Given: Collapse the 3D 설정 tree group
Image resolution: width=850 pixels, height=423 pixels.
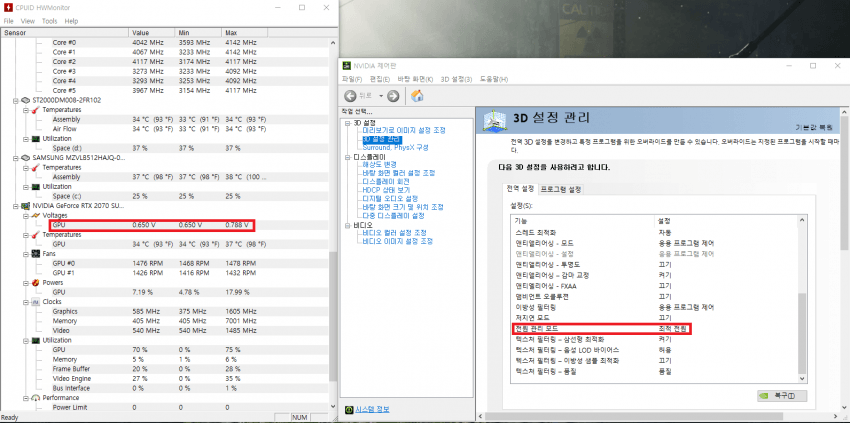Looking at the screenshot, I should coord(349,123).
